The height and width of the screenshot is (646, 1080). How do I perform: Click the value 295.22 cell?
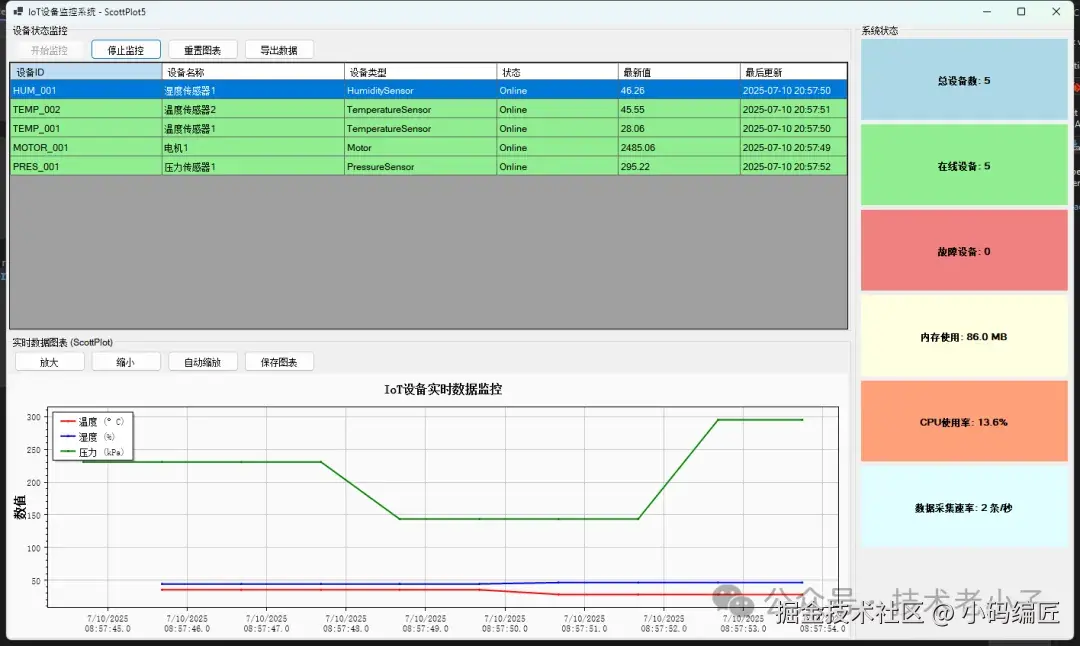click(x=679, y=166)
